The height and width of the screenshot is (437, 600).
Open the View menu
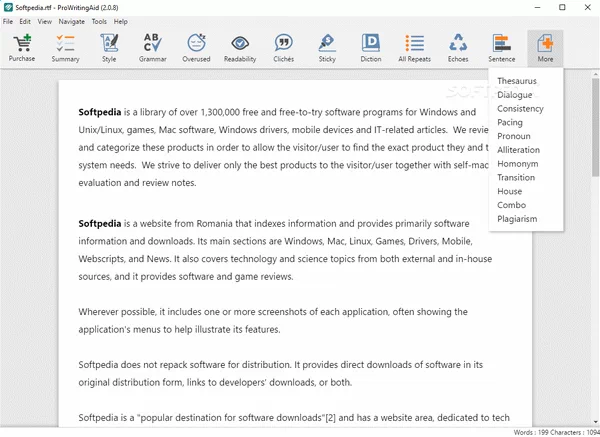coord(44,21)
